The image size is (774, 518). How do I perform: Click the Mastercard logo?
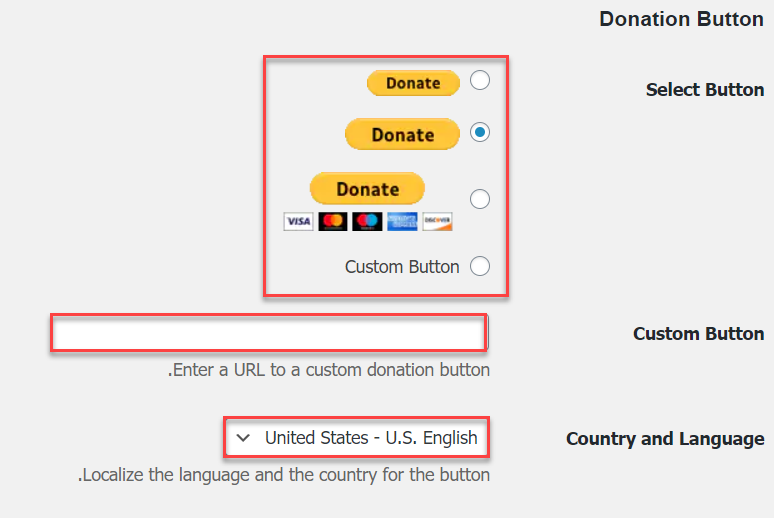[x=332, y=221]
